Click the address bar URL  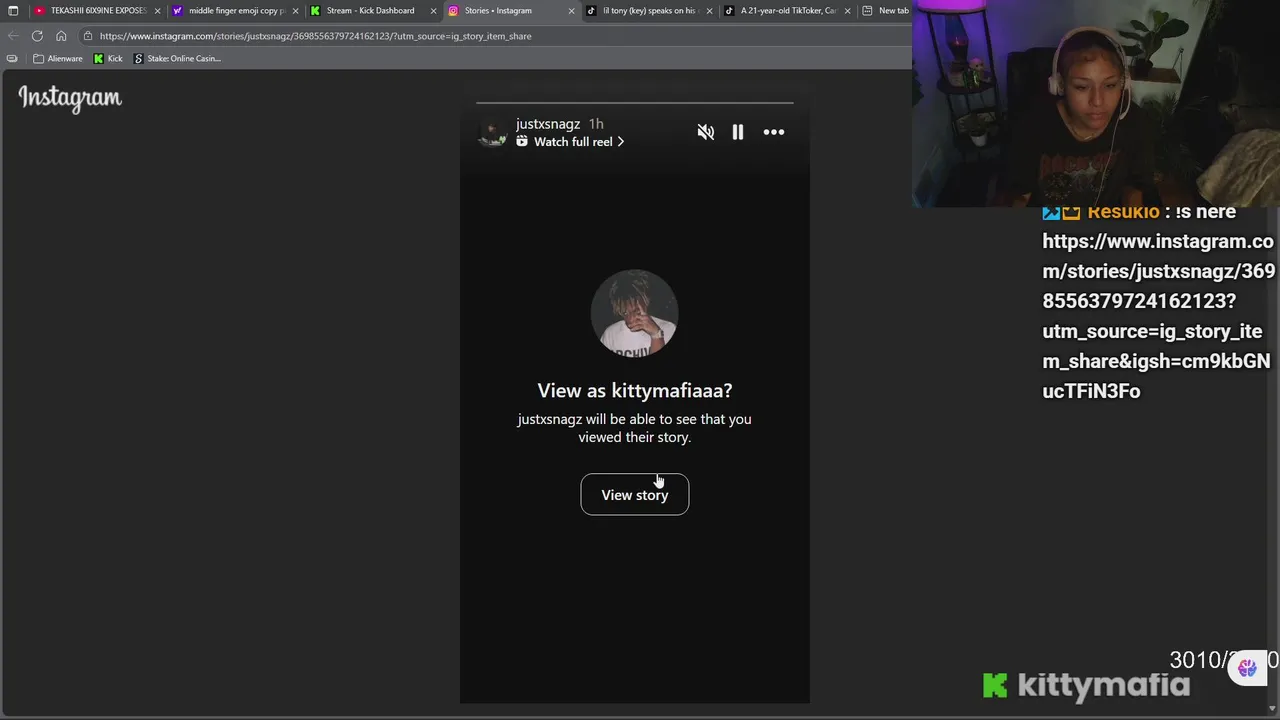click(315, 36)
